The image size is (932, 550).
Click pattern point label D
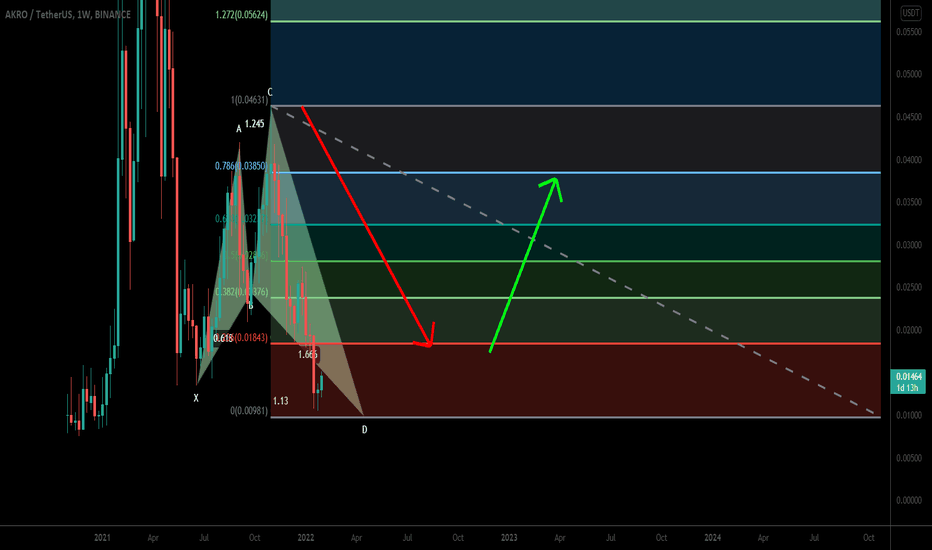(364, 429)
